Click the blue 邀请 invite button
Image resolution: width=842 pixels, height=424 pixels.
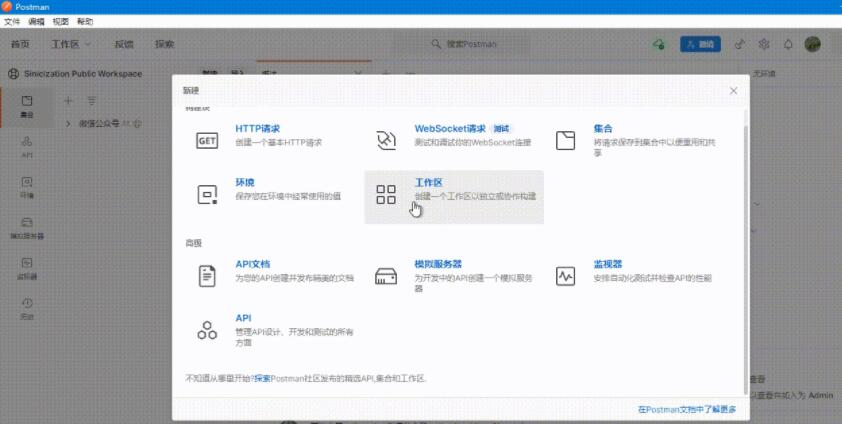[700, 45]
